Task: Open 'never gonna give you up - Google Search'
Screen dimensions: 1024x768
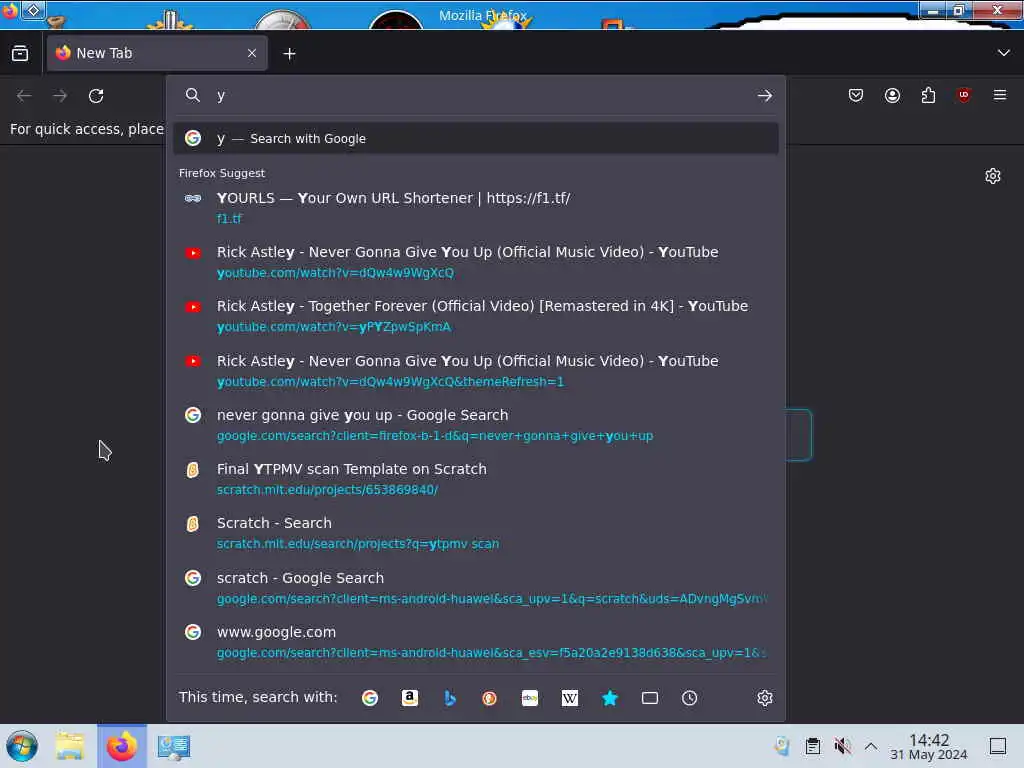Action: click(475, 425)
